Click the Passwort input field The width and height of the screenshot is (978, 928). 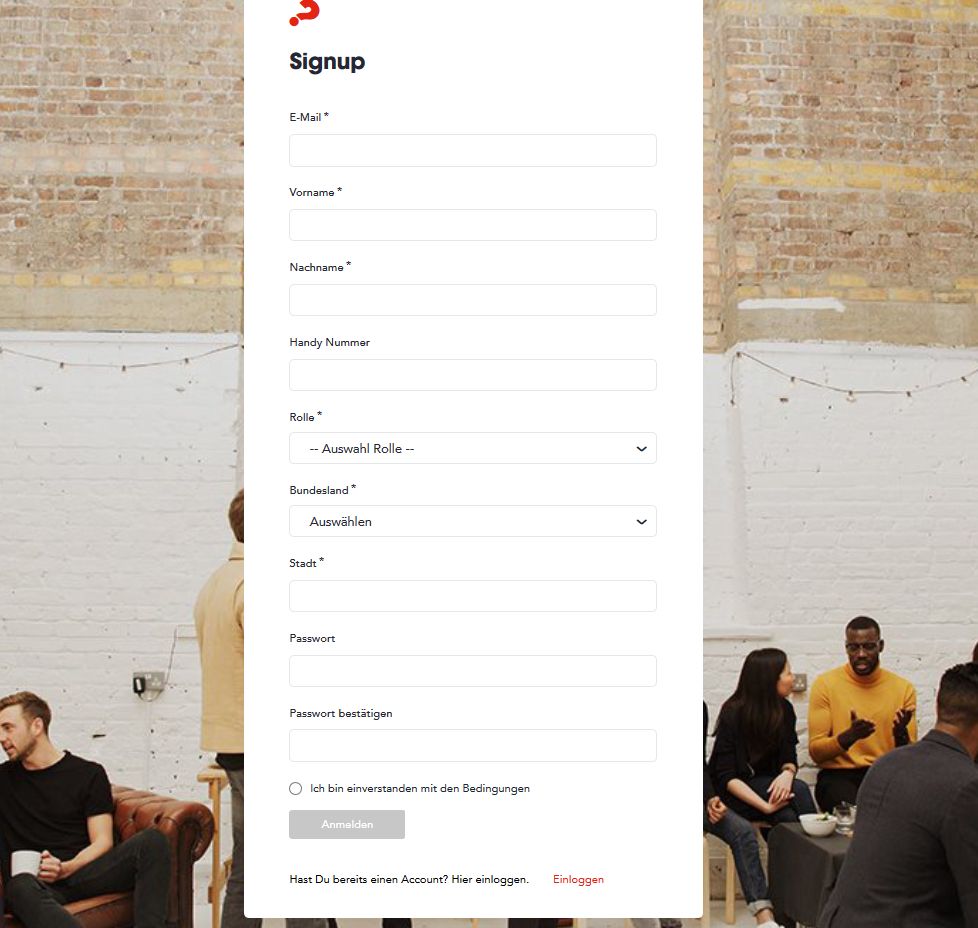pos(473,671)
